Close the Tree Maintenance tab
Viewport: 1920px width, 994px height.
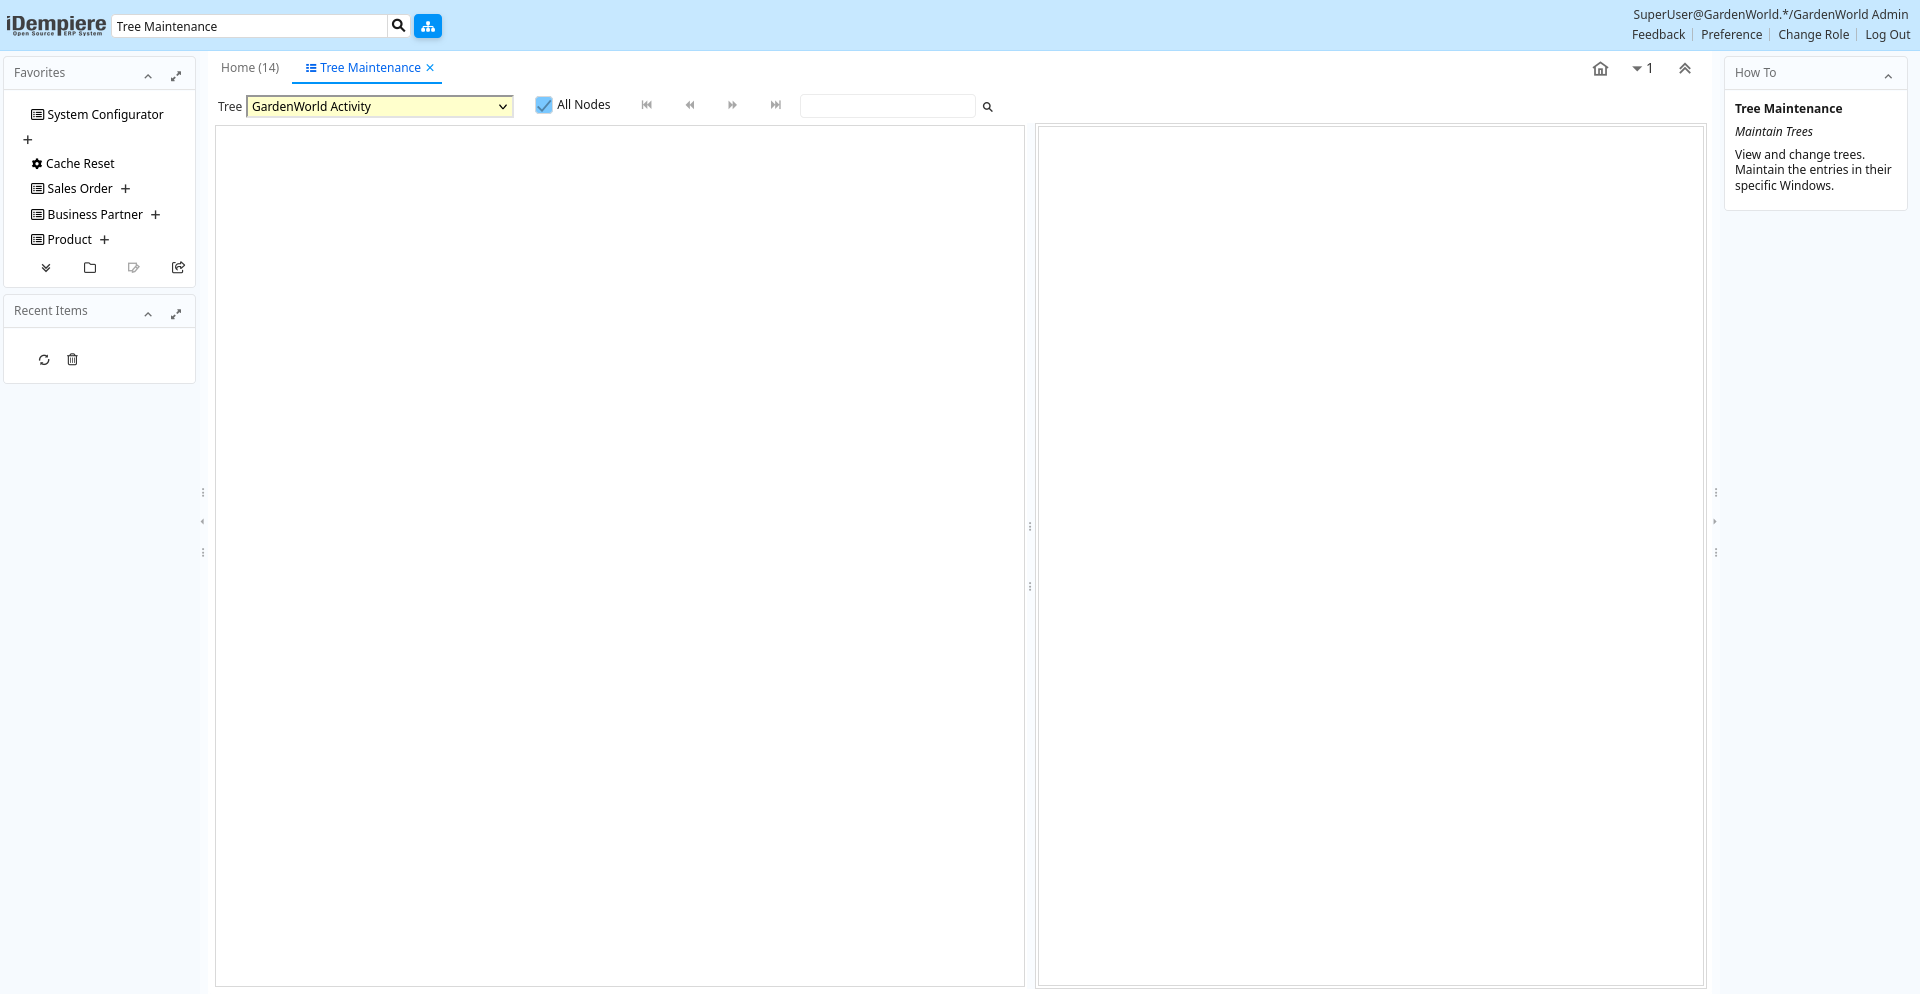[x=430, y=68]
